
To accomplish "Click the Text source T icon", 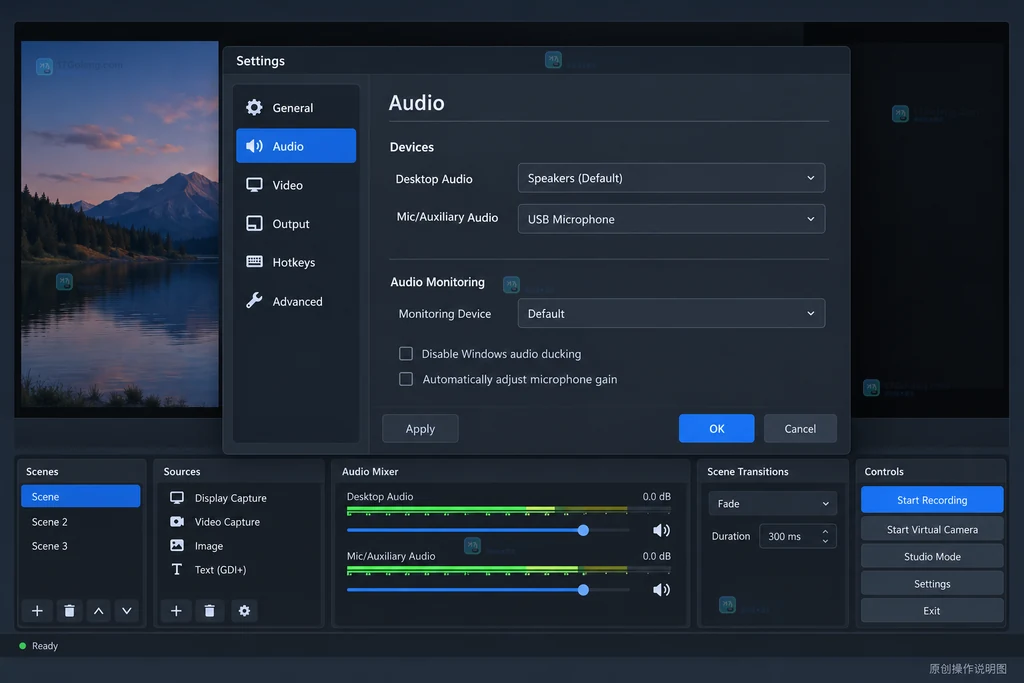I will pyautogui.click(x=176, y=569).
